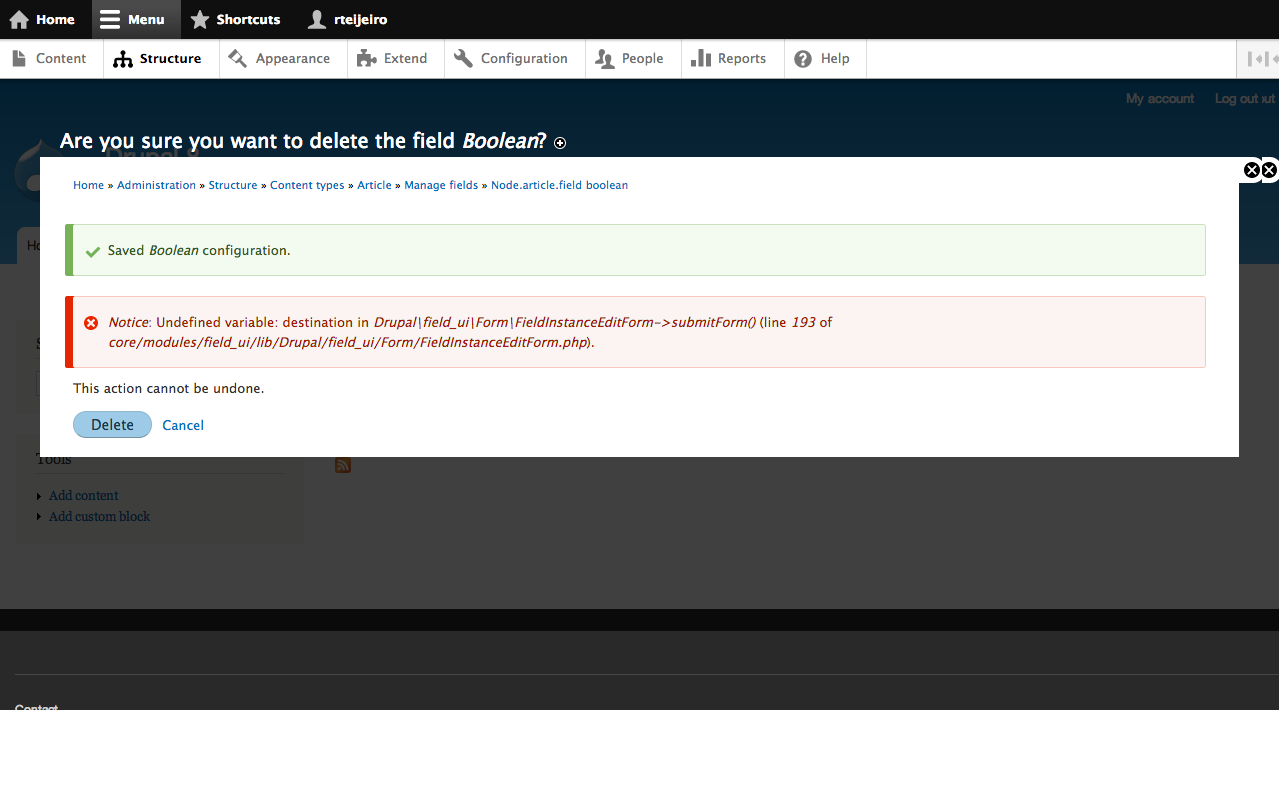Open the Help admin section
This screenshot has width=1279, height=798.
[x=824, y=59]
